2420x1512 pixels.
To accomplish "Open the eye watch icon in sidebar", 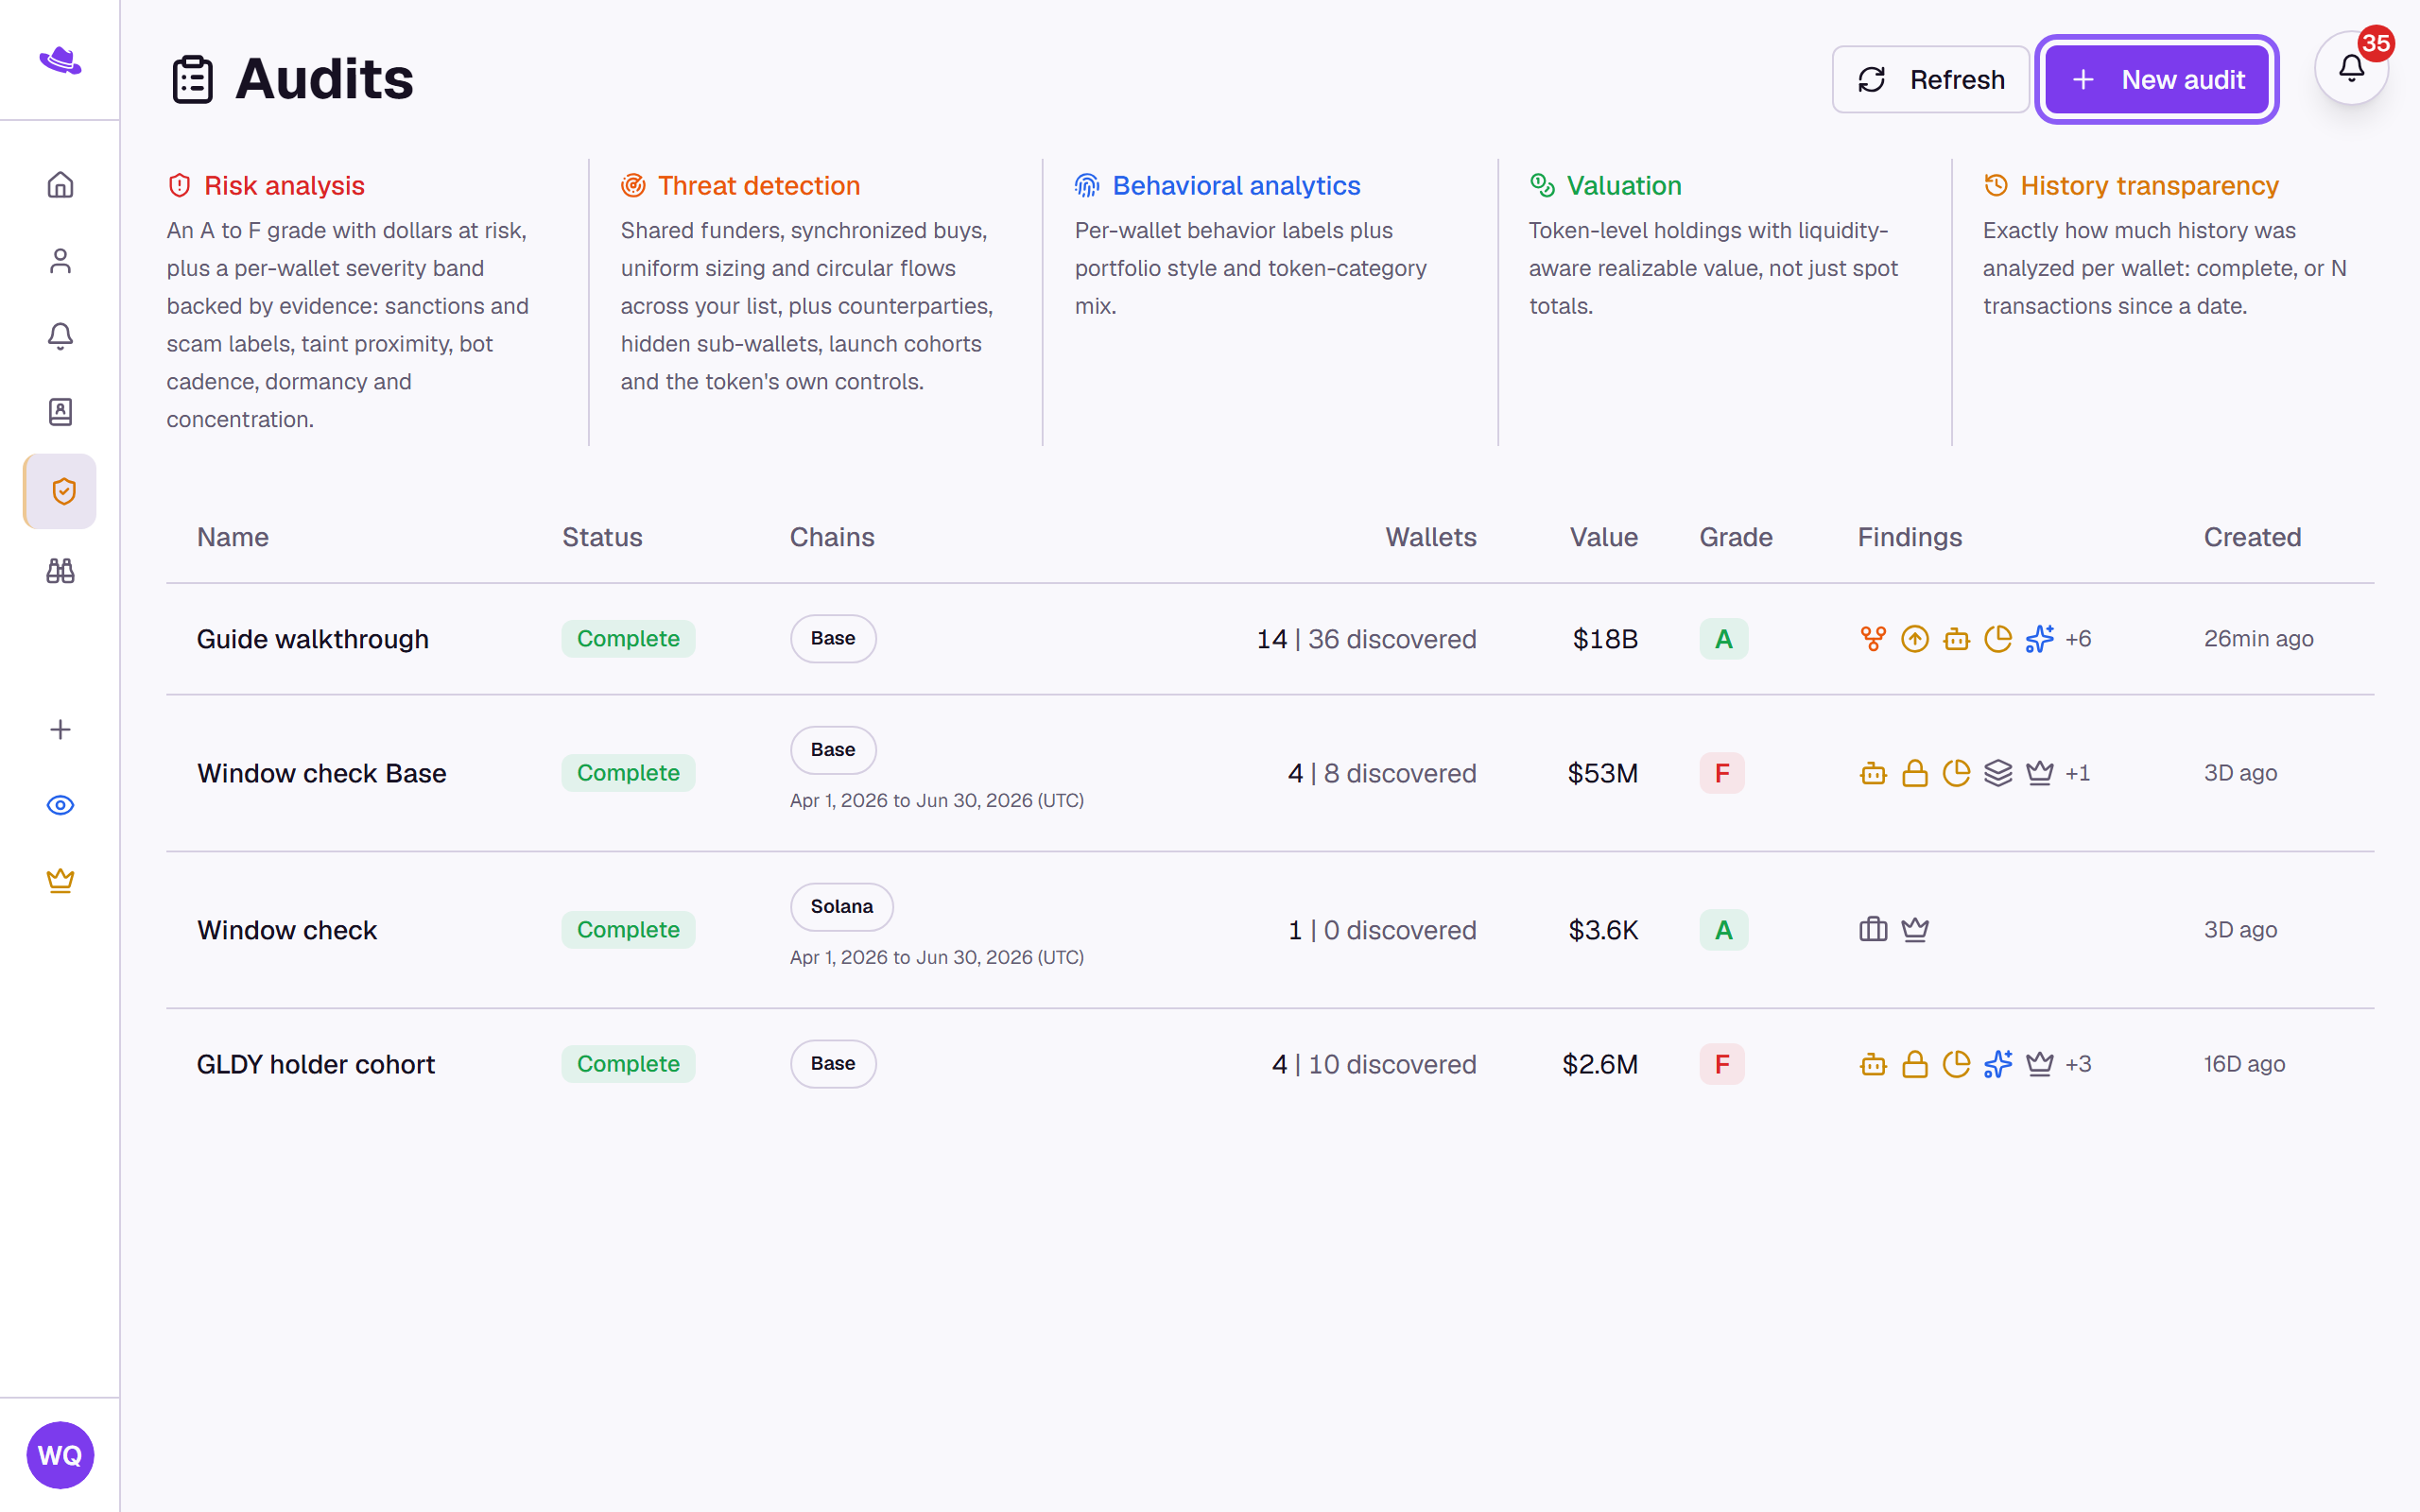I will pyautogui.click(x=60, y=805).
